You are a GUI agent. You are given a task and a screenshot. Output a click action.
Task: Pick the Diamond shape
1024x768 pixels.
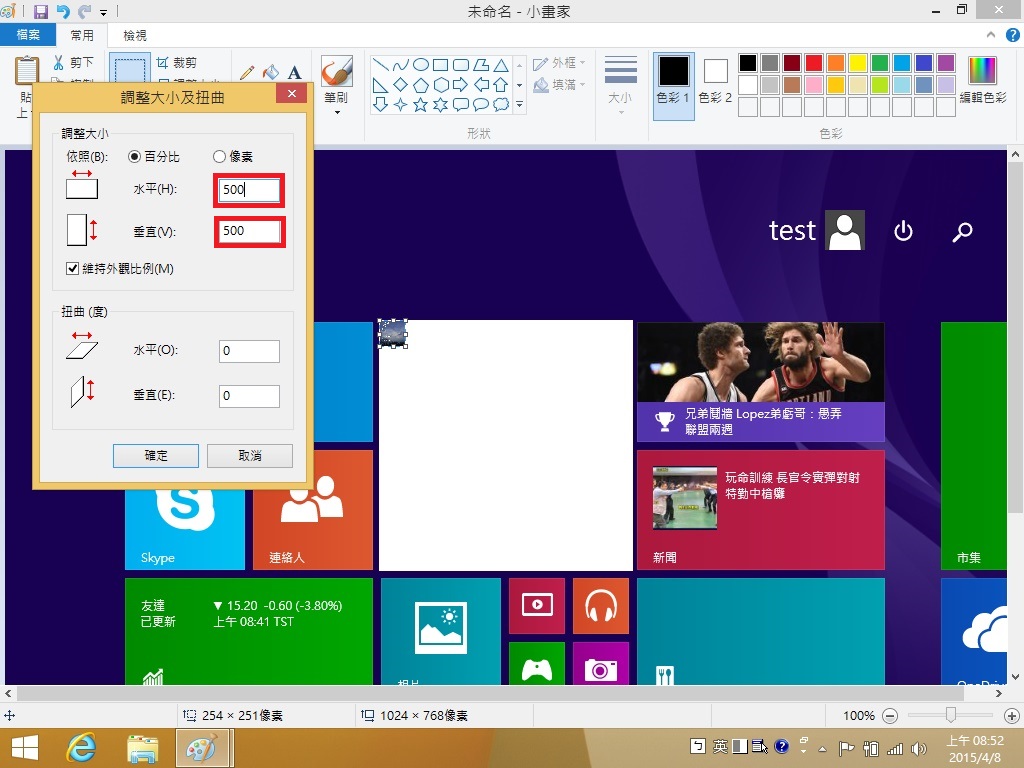400,85
